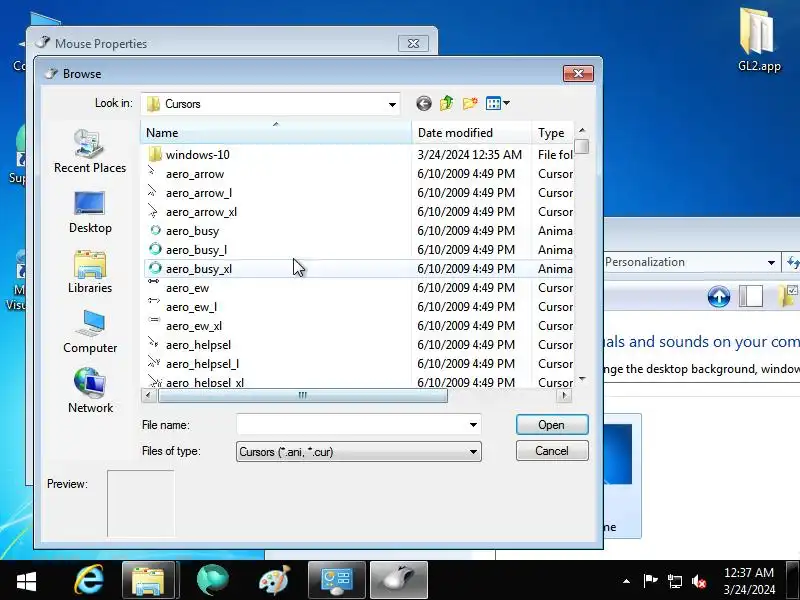Click the blue up-arrow icon in Personalization window
800x600 pixels.
click(x=719, y=296)
